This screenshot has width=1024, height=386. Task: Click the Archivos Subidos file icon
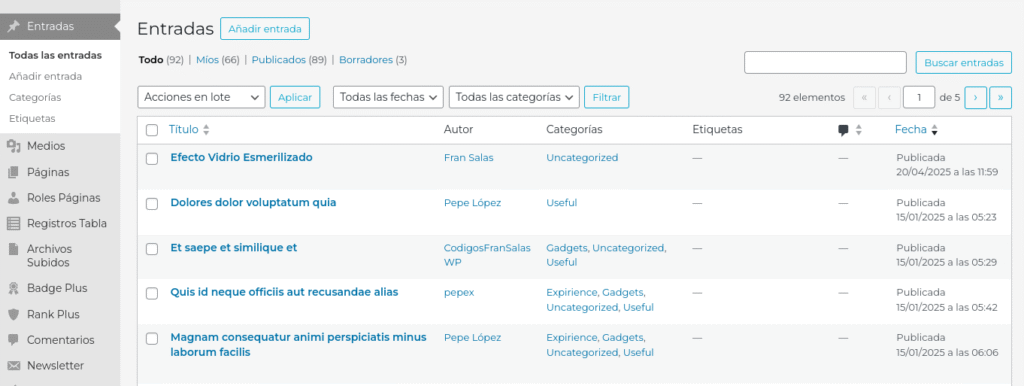[13, 249]
